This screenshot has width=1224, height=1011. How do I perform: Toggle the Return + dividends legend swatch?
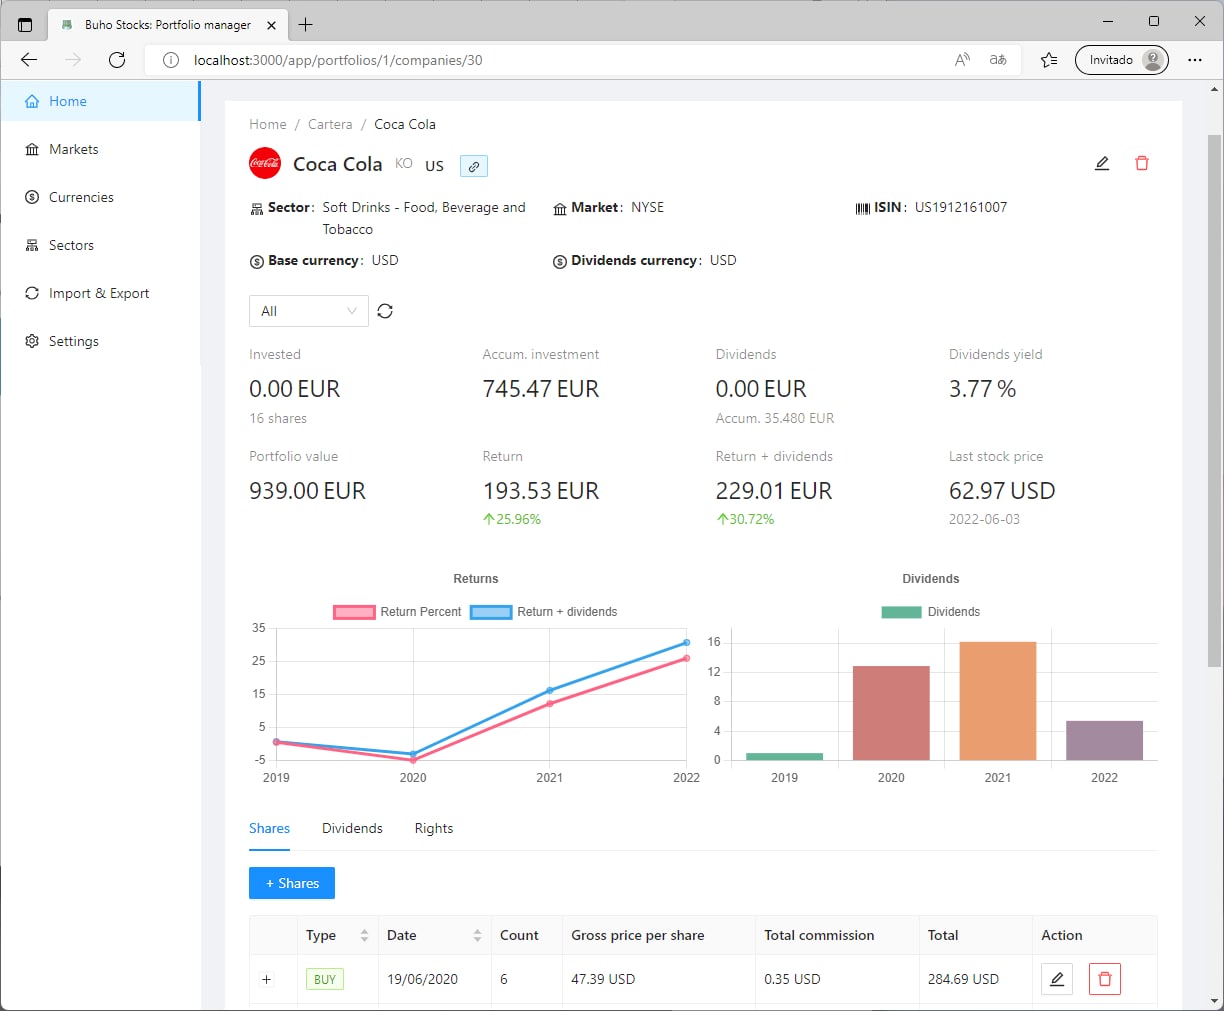click(491, 612)
